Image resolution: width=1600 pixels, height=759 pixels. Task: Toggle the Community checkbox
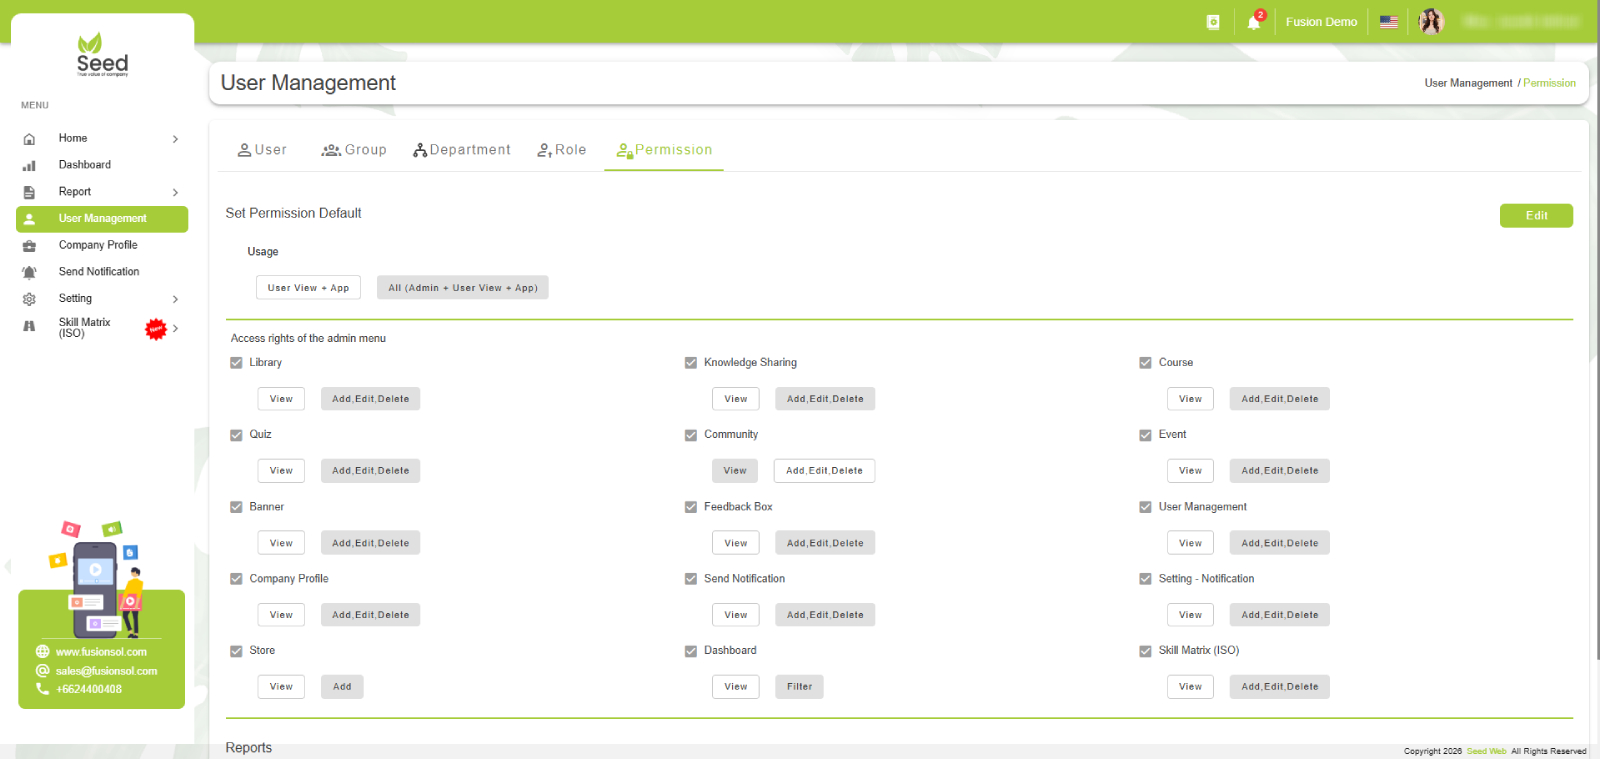tap(691, 435)
